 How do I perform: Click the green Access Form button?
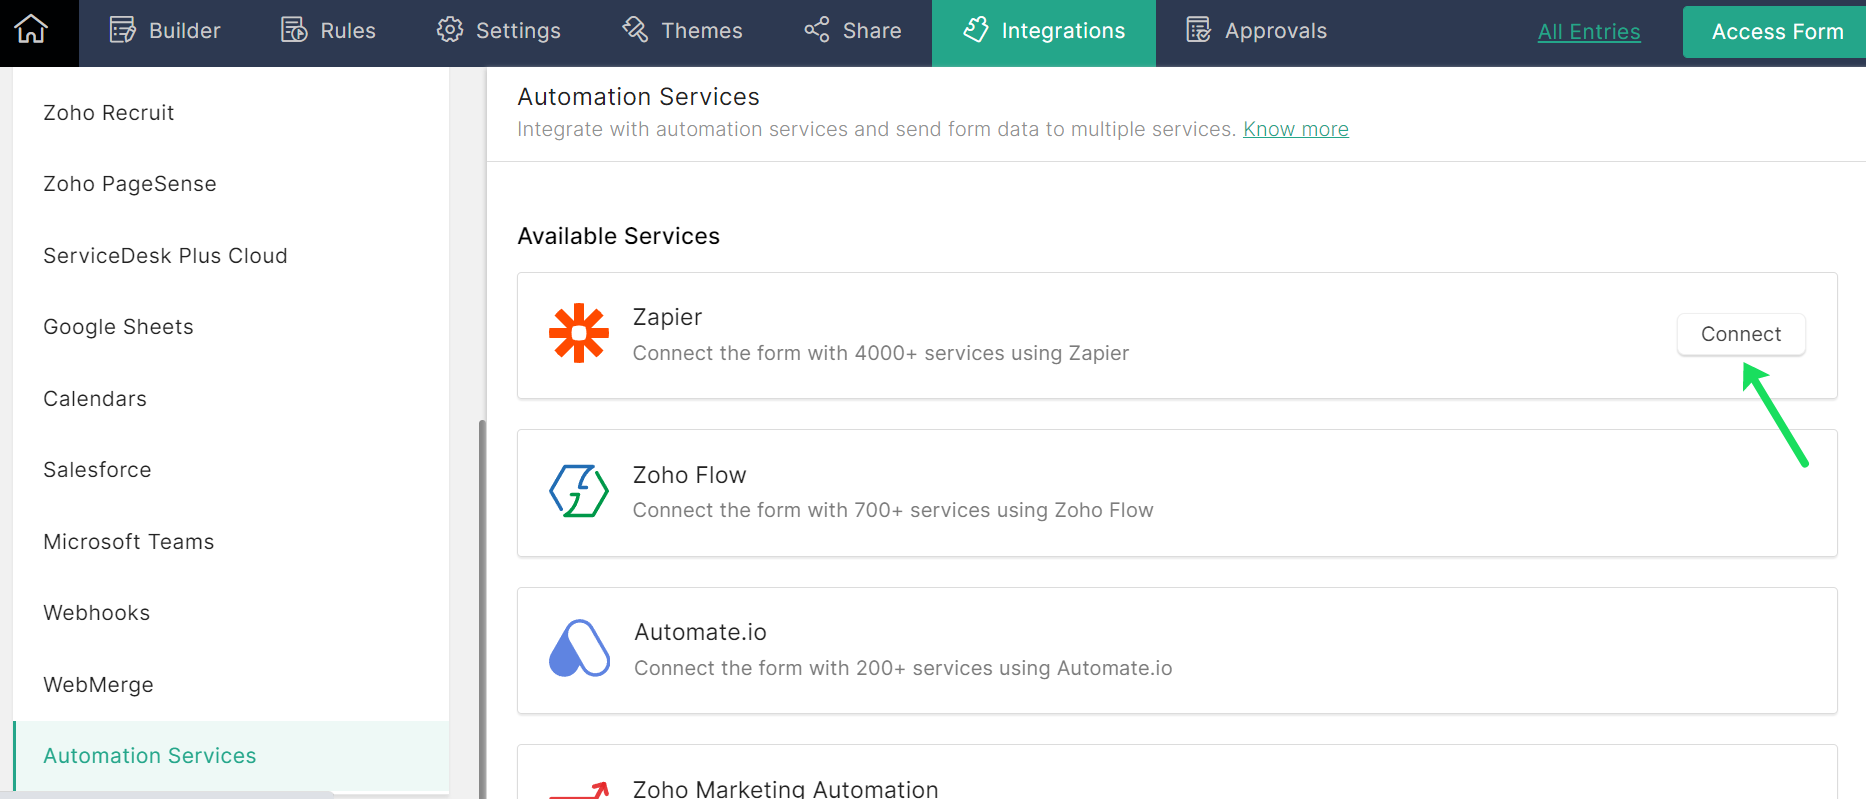click(x=1776, y=32)
